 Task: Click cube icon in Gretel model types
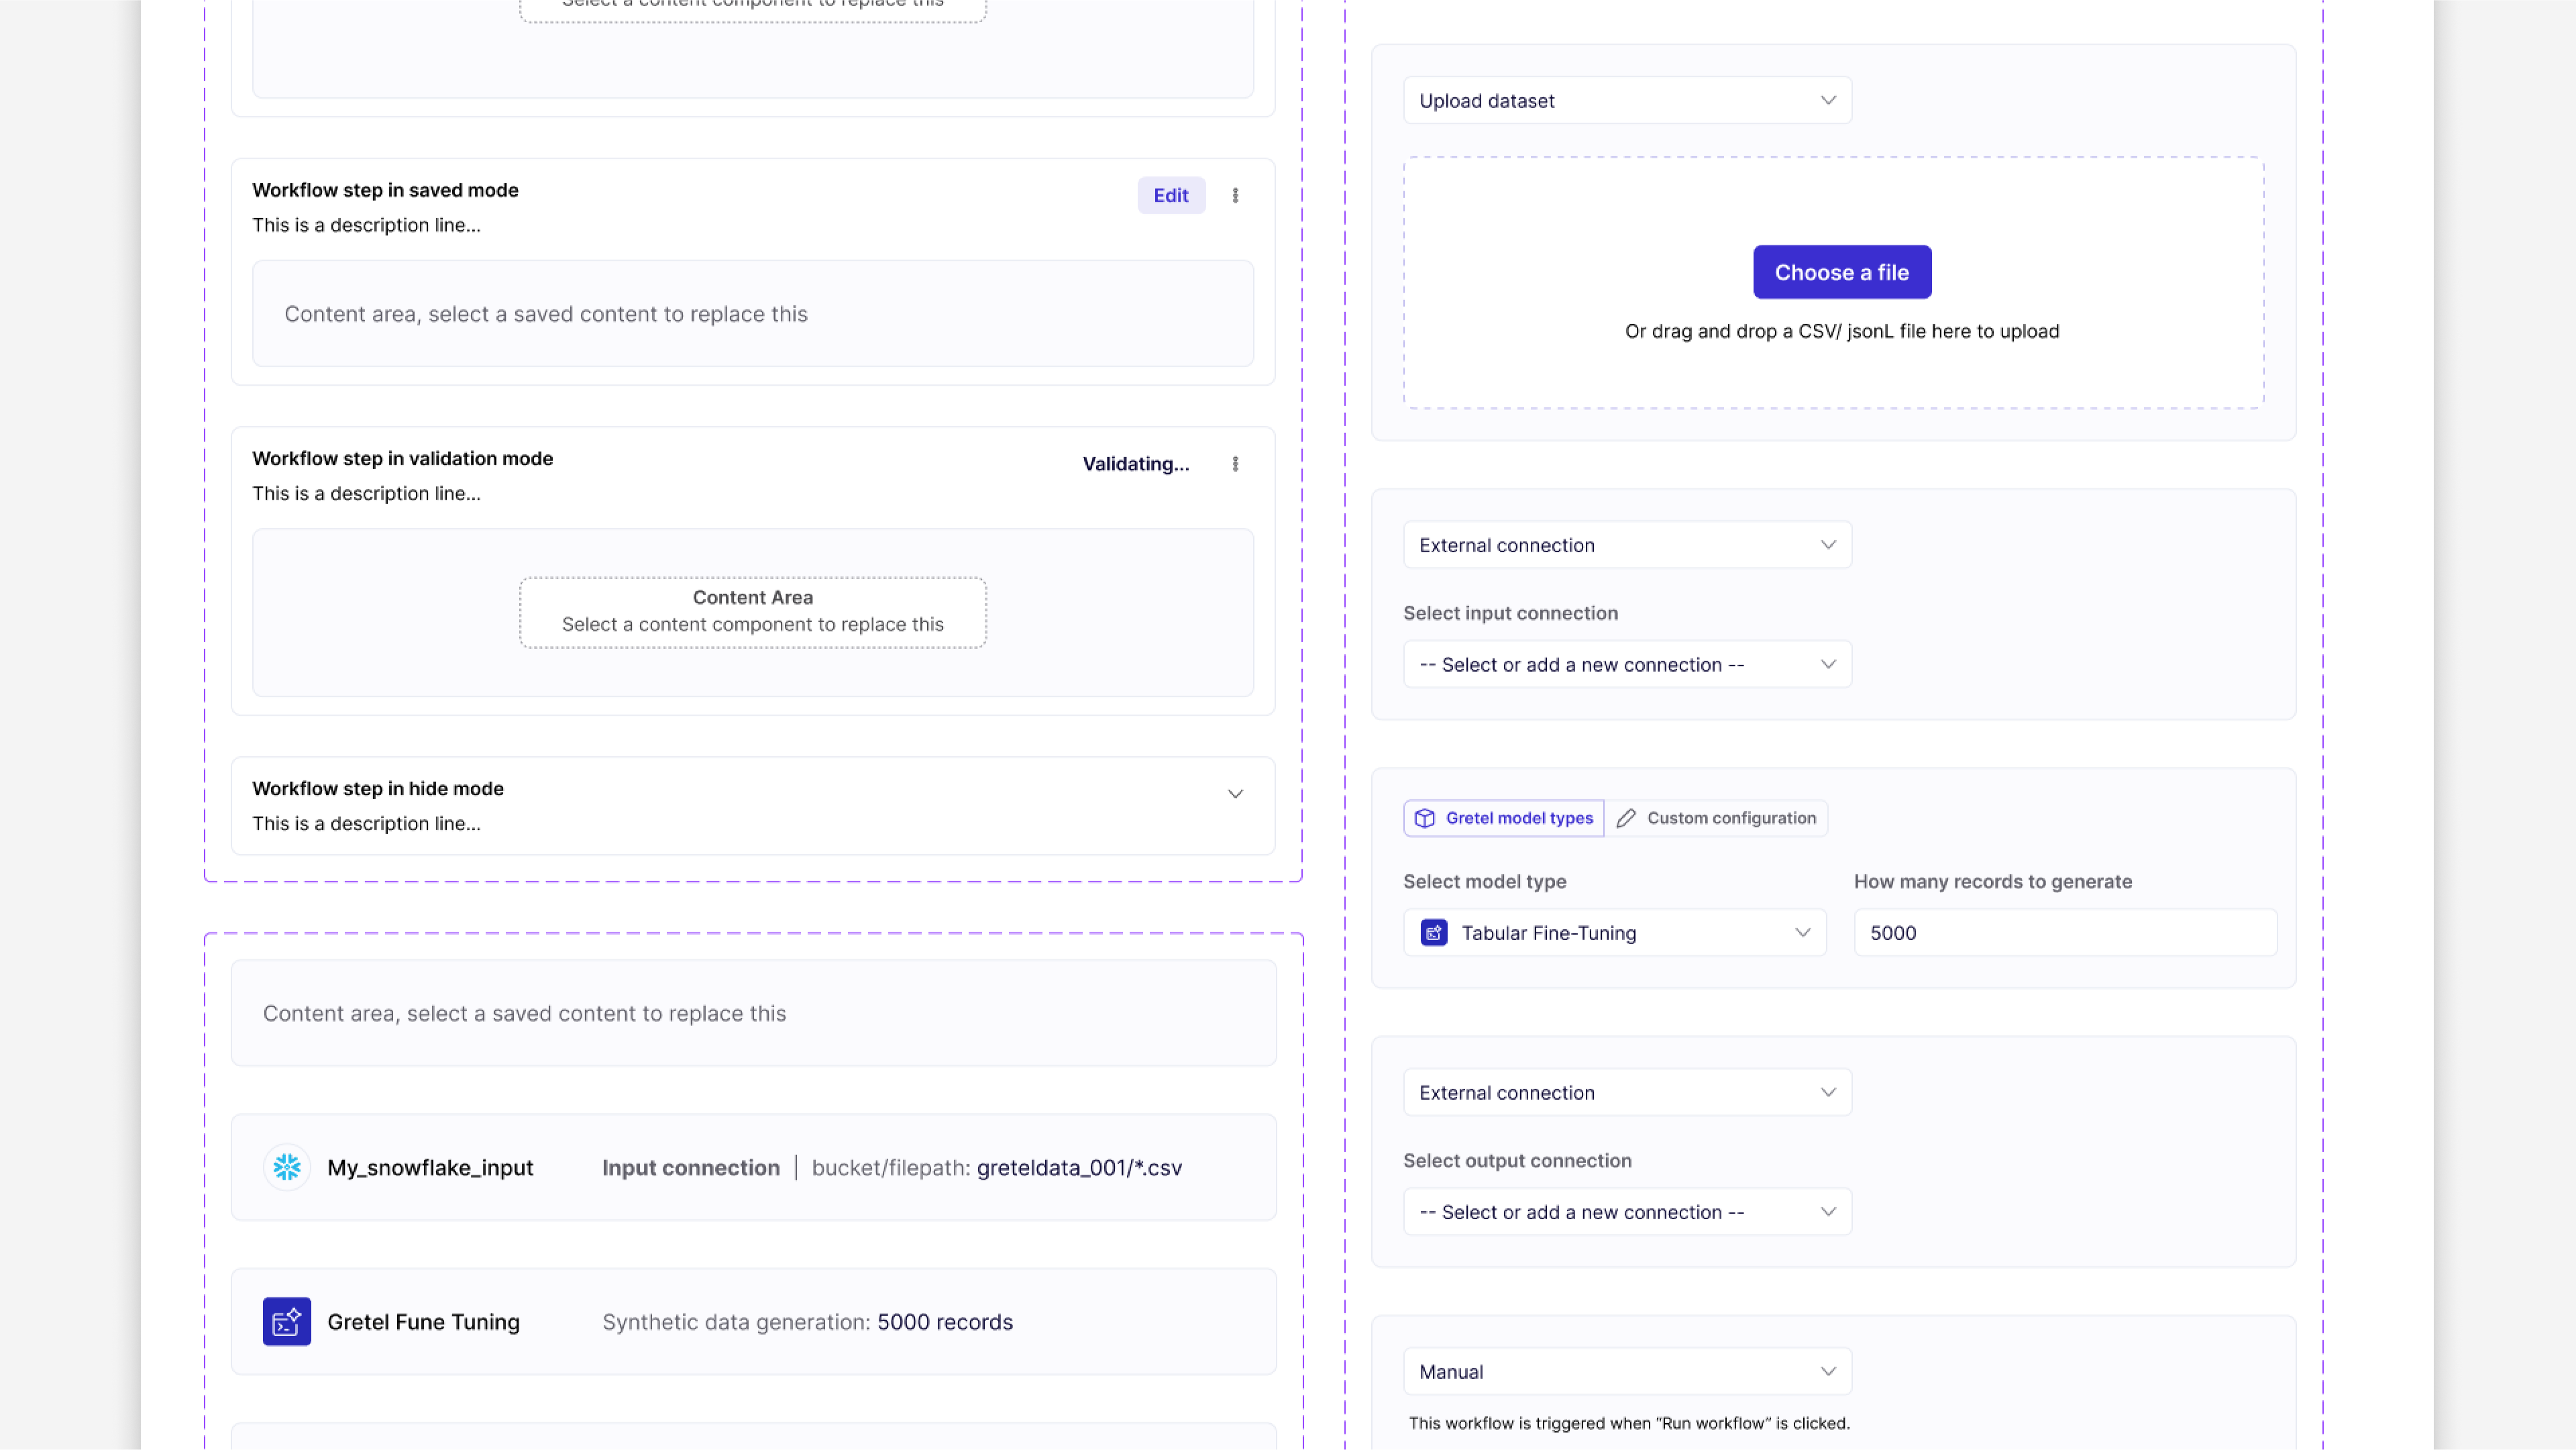(x=1425, y=818)
